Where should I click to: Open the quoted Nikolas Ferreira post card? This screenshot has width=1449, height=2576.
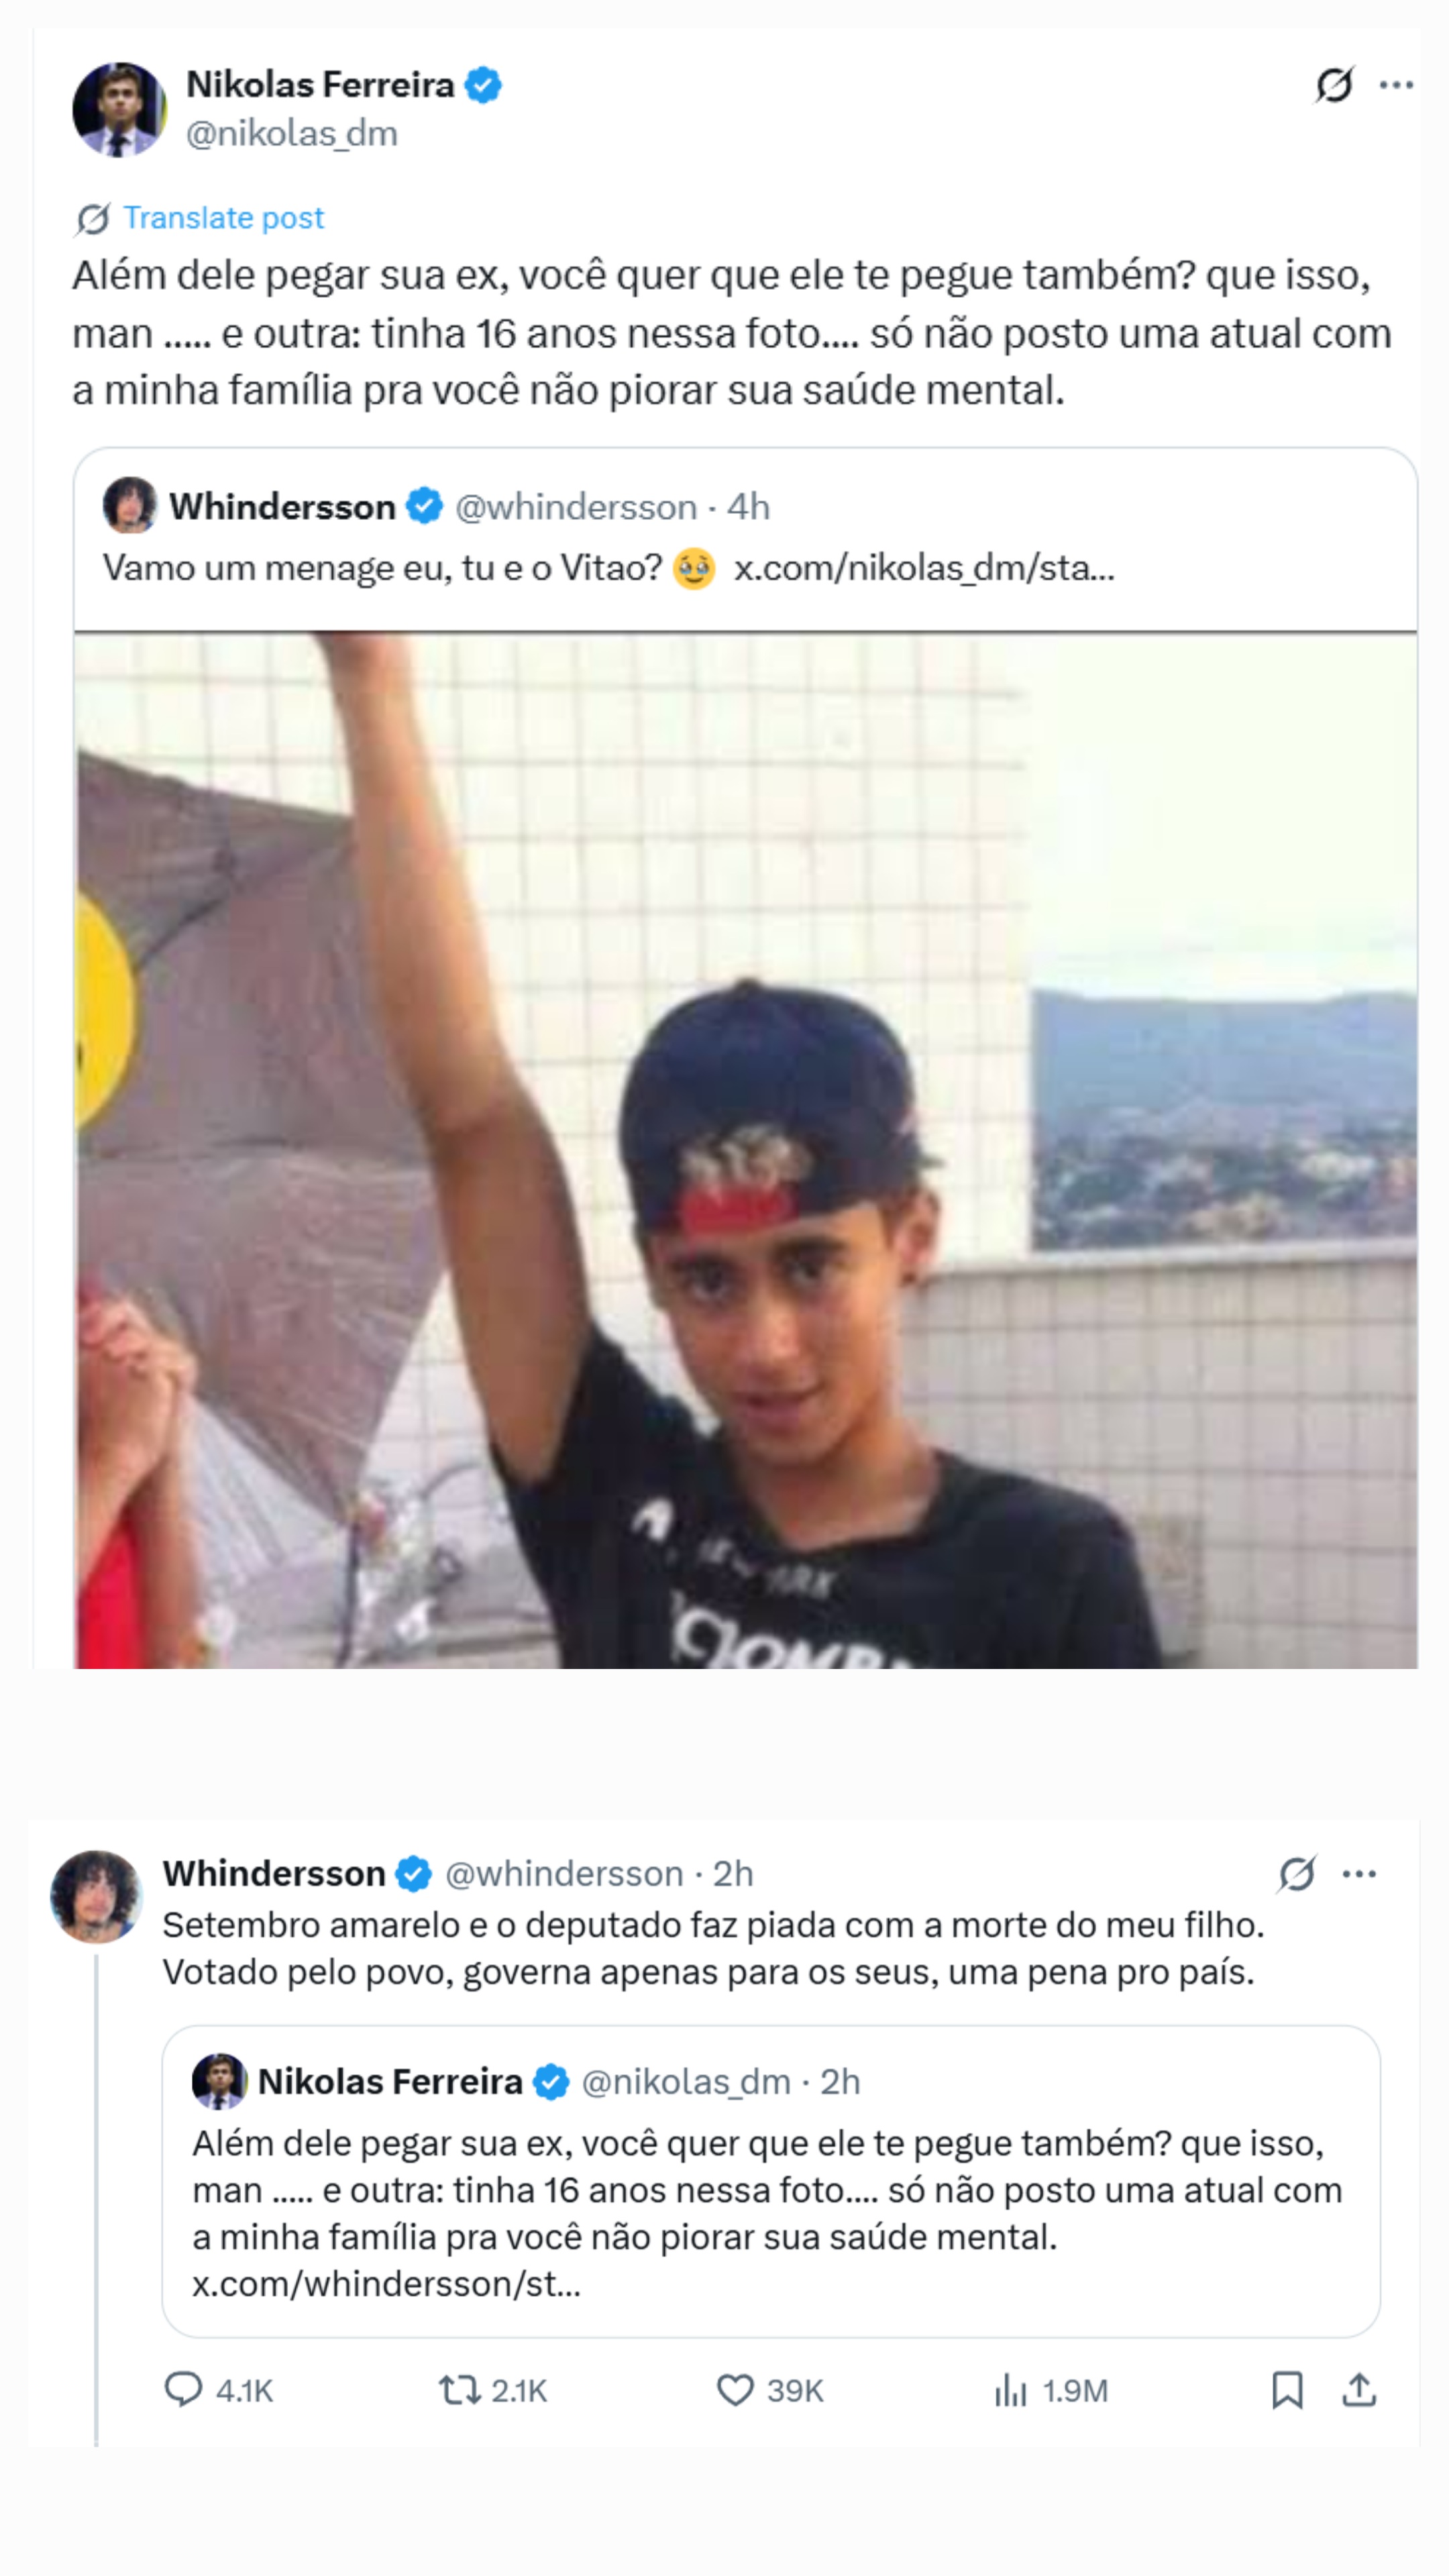(771, 2180)
